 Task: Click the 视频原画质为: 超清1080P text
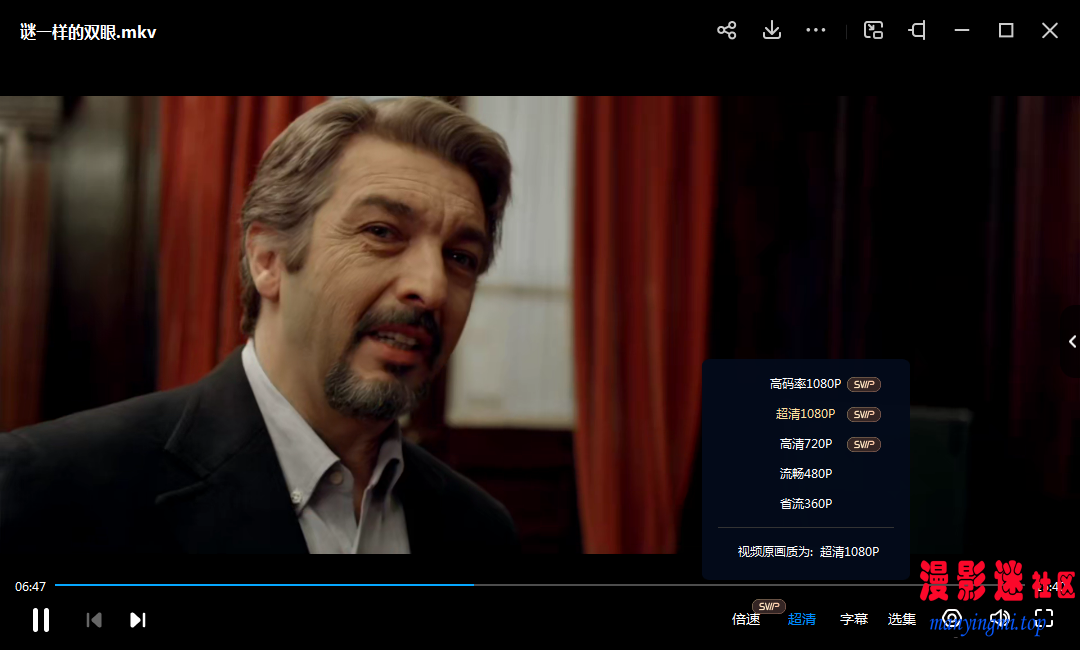(809, 552)
